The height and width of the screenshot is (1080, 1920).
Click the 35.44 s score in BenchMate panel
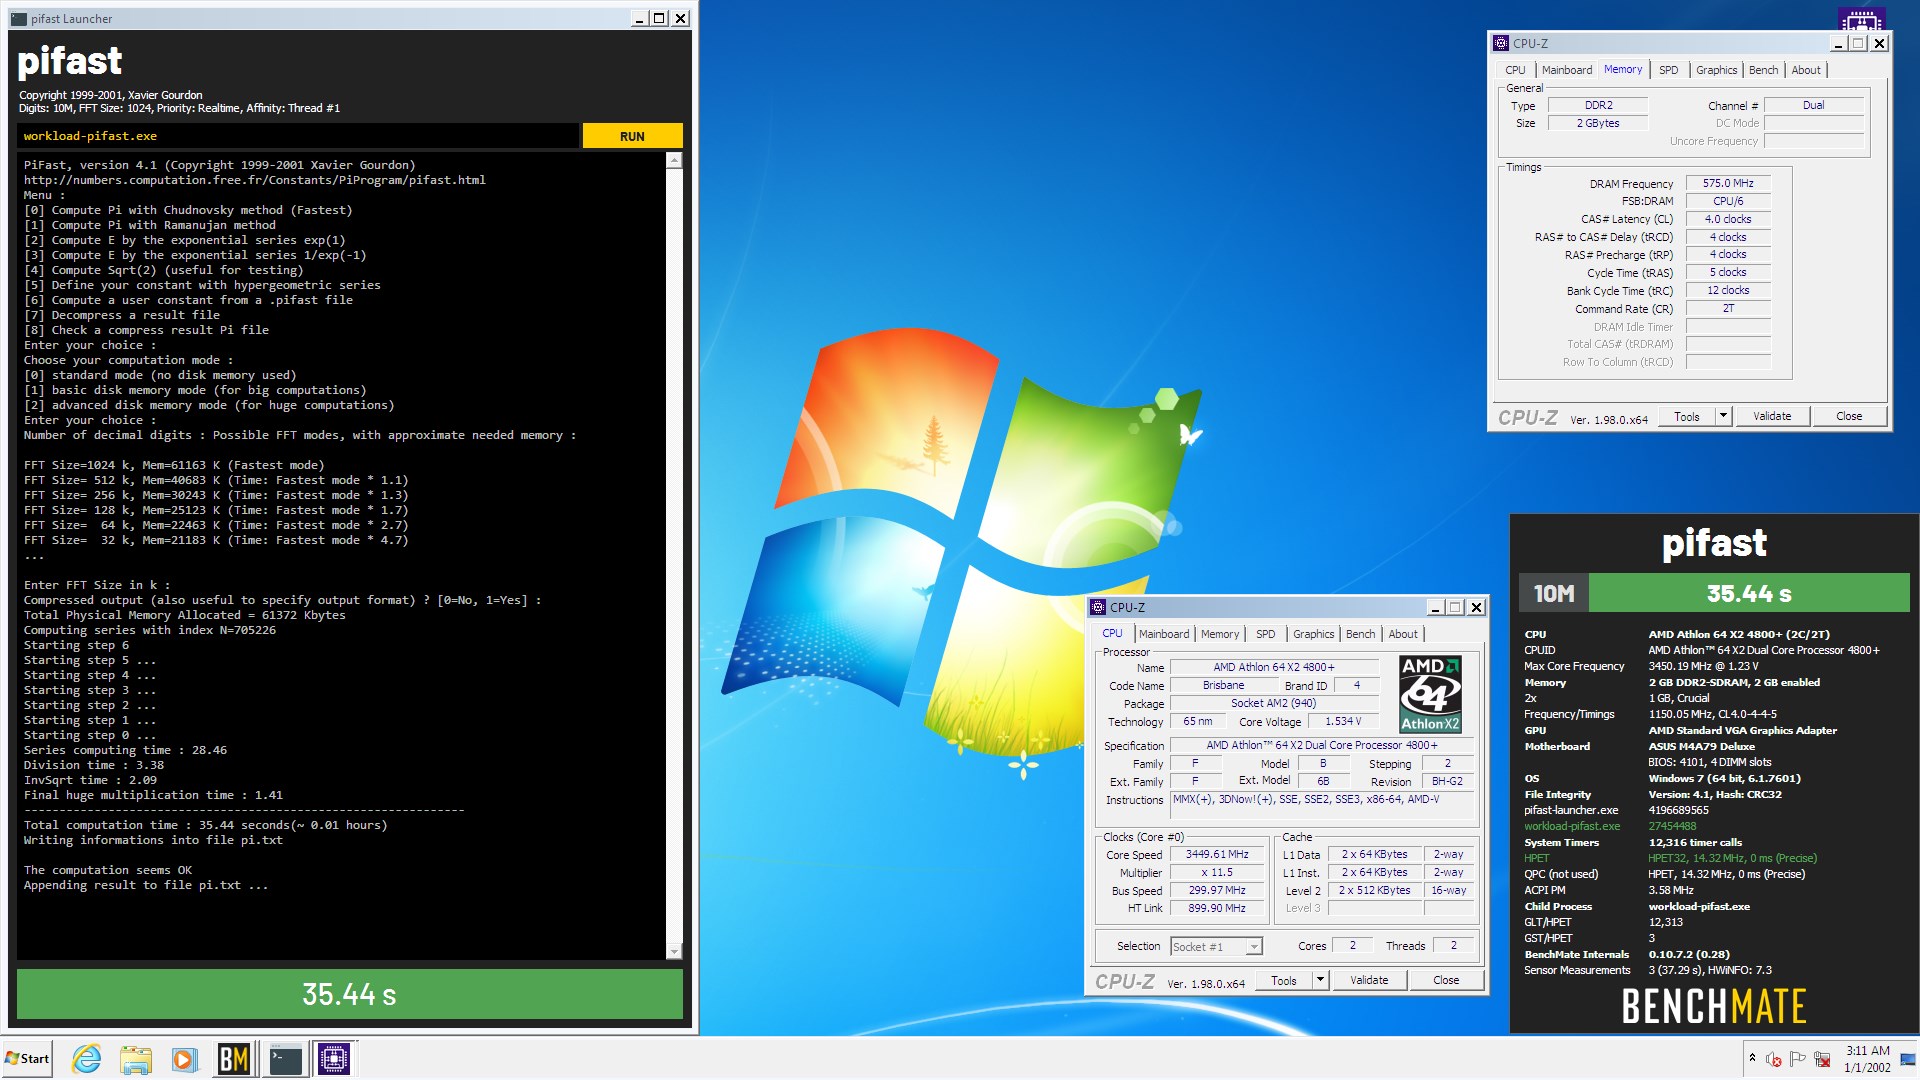pos(1748,593)
